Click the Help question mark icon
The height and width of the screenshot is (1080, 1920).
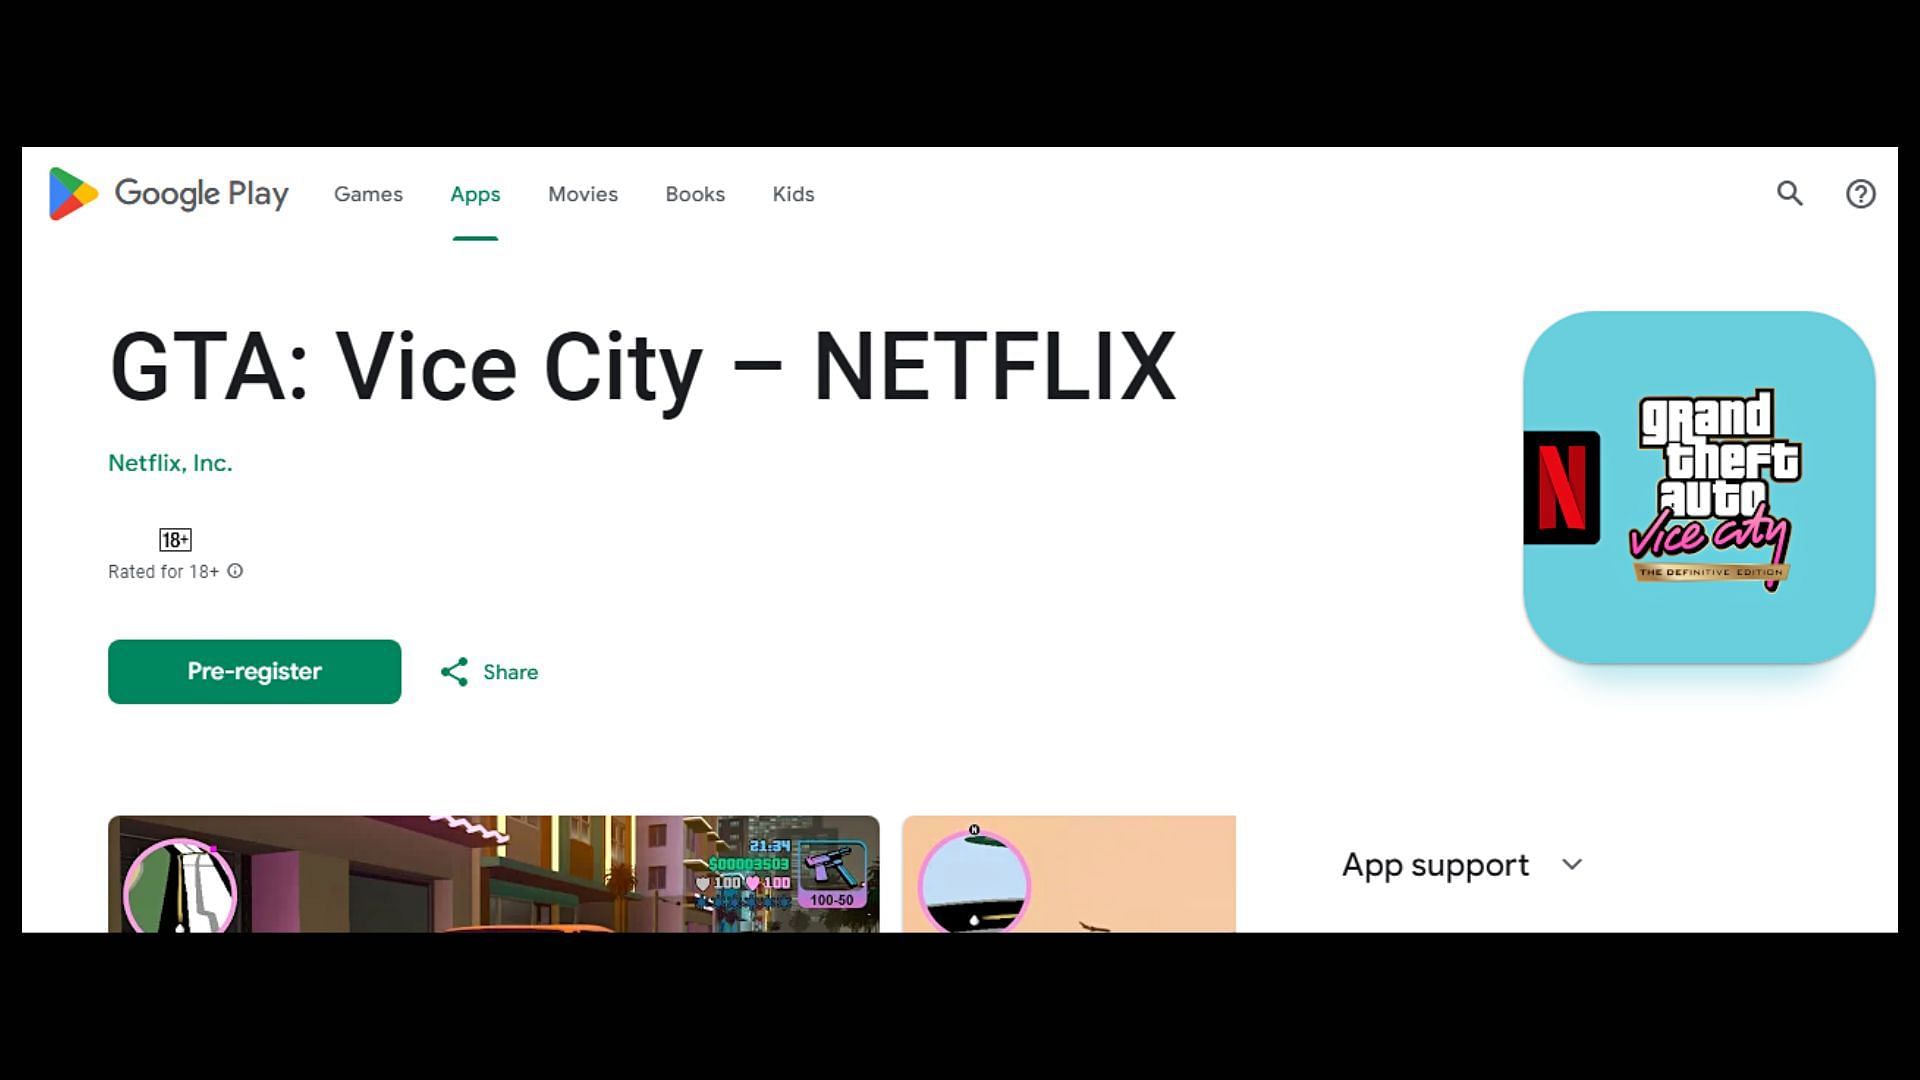(x=1861, y=193)
